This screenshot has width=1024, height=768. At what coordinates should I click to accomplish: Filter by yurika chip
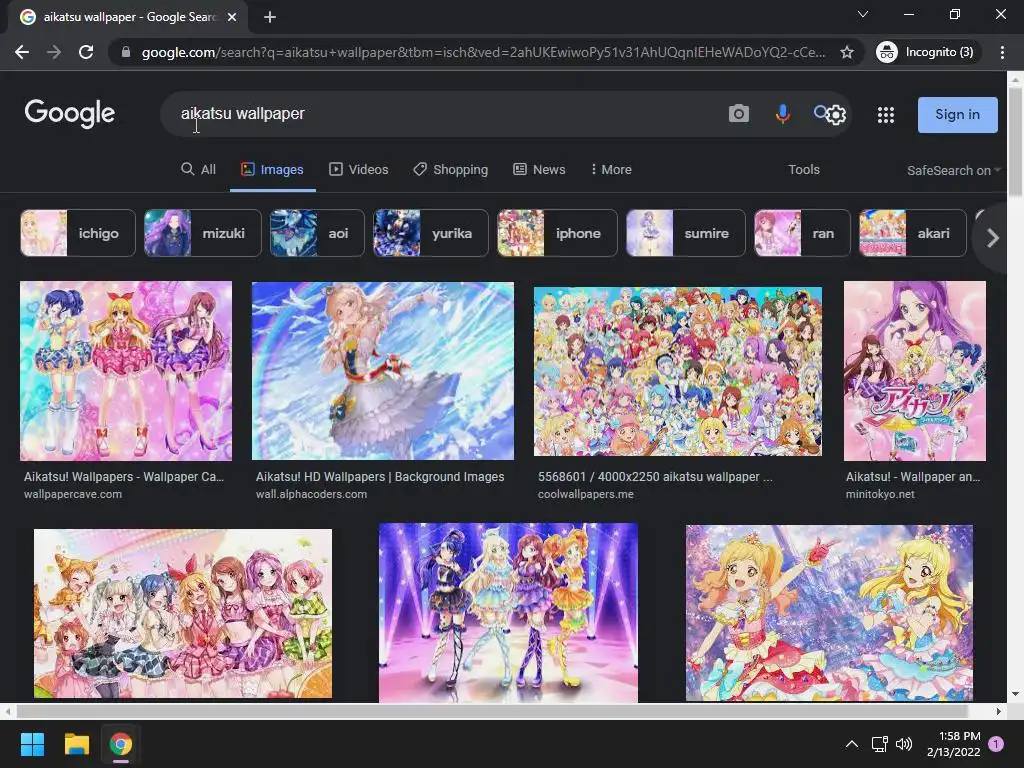coord(430,233)
